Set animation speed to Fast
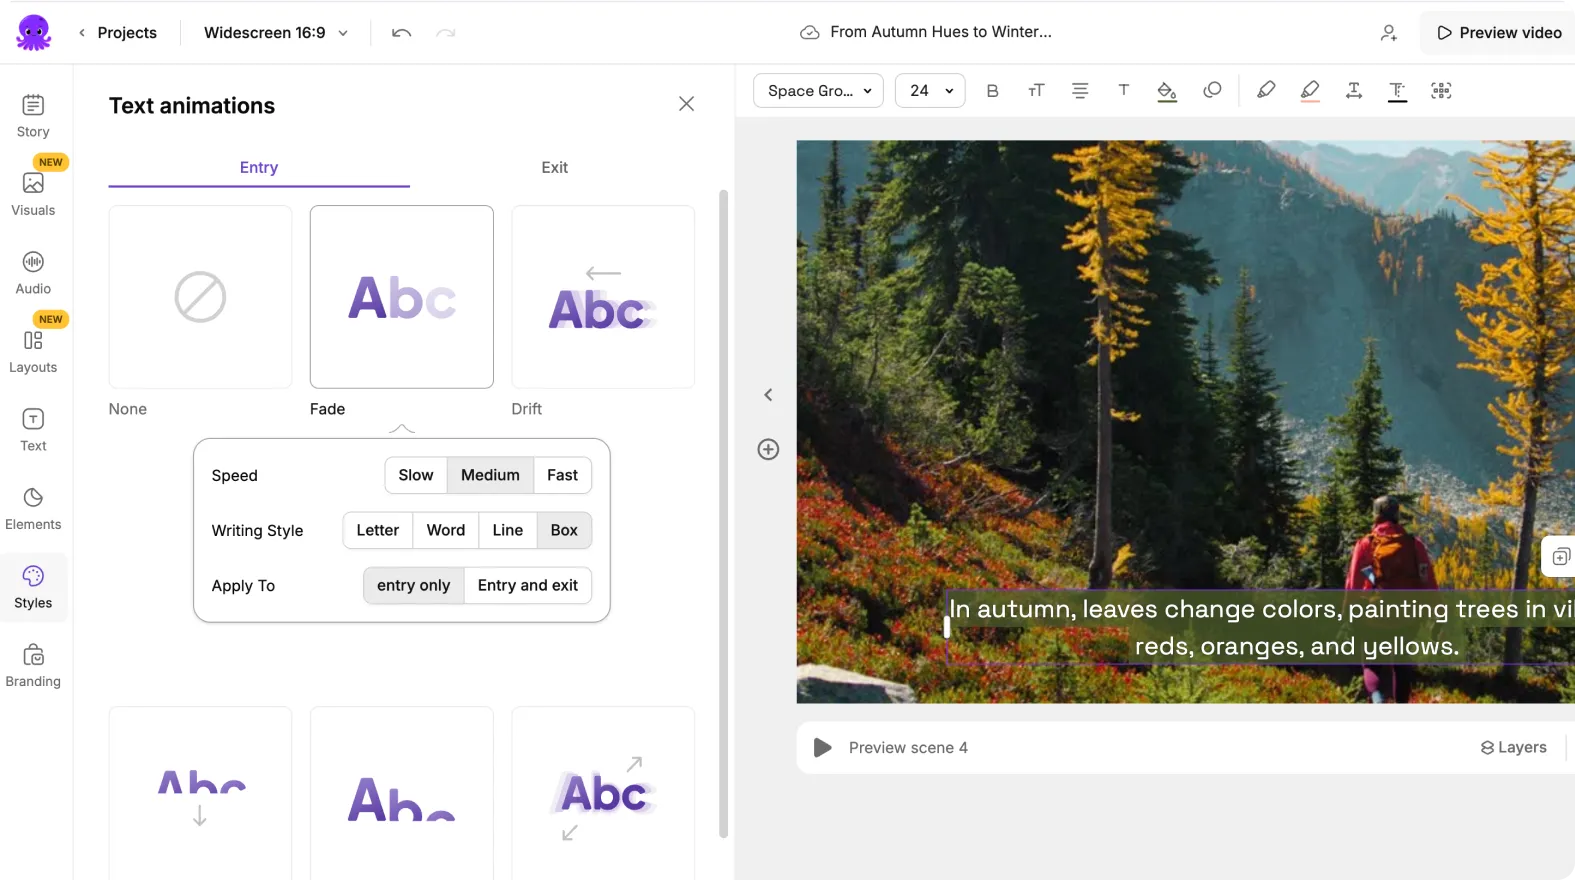This screenshot has height=880, width=1575. click(562, 475)
